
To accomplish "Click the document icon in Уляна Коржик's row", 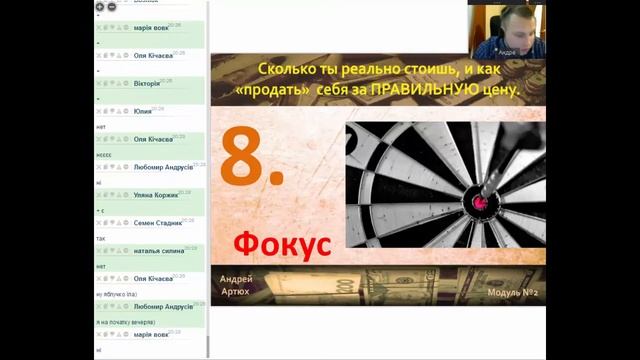I will pos(105,195).
